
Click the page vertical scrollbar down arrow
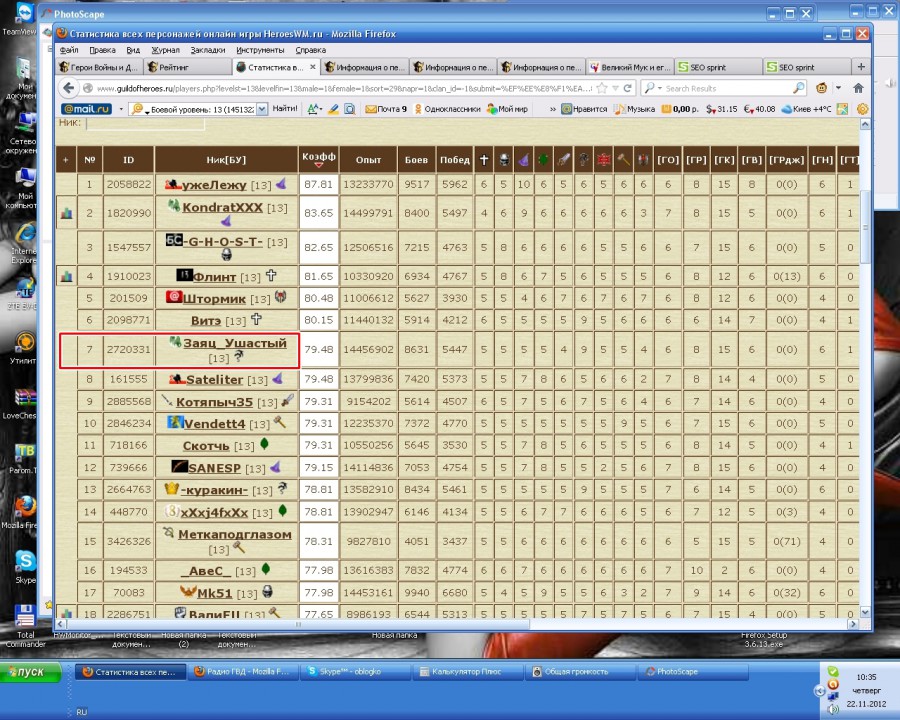864,613
